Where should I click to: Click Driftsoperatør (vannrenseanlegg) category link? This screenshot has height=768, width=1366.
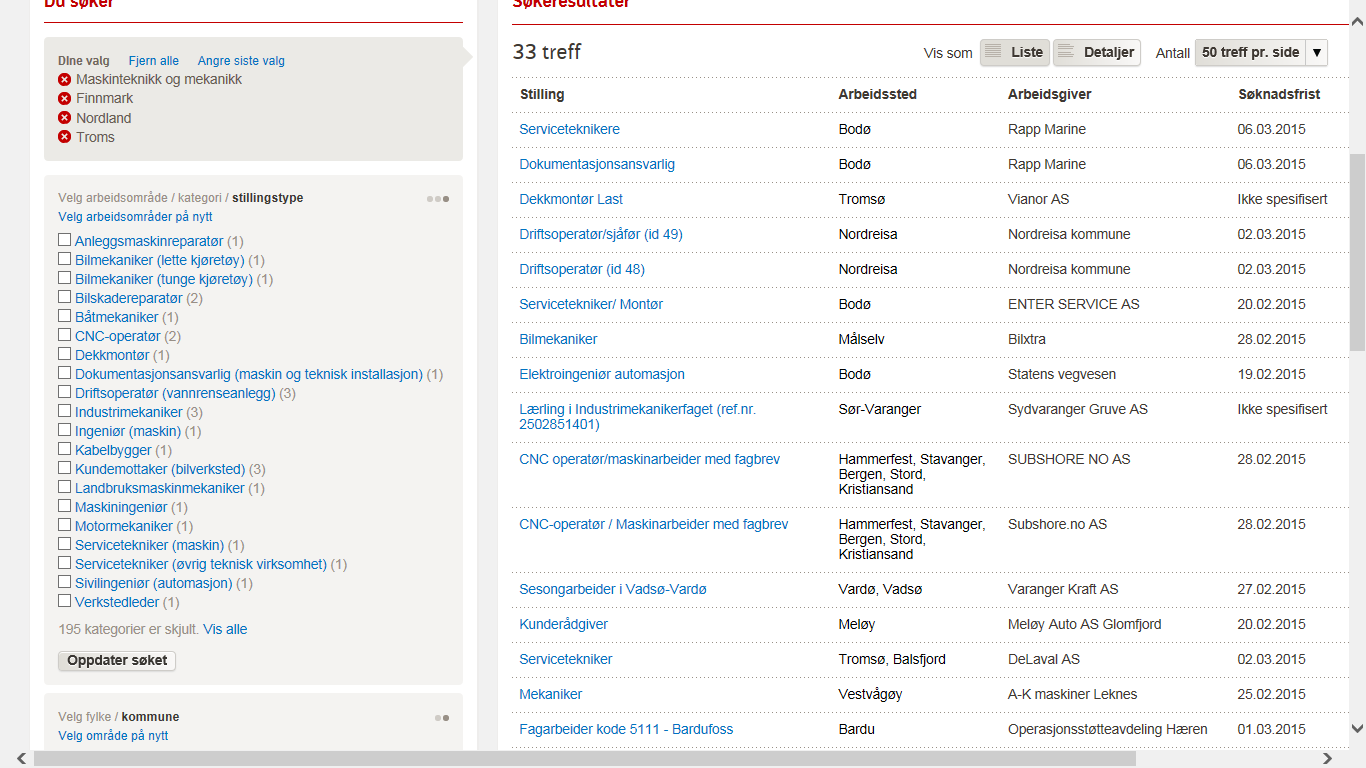point(175,393)
